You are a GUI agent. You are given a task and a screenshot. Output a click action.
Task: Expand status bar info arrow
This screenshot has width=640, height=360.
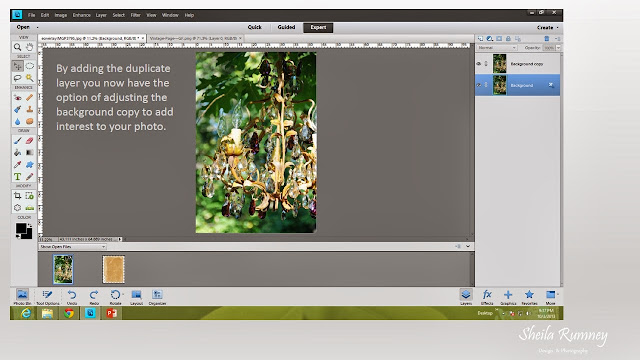(120, 239)
